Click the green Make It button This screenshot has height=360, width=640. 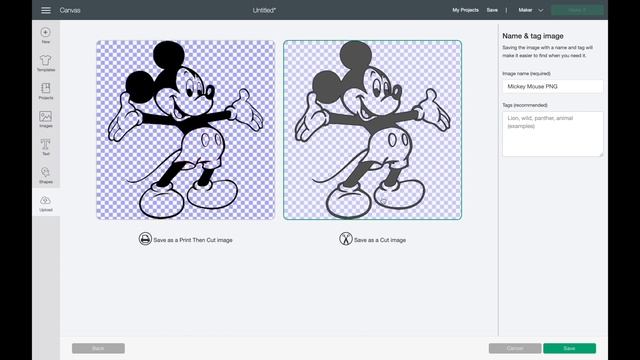tap(577, 10)
